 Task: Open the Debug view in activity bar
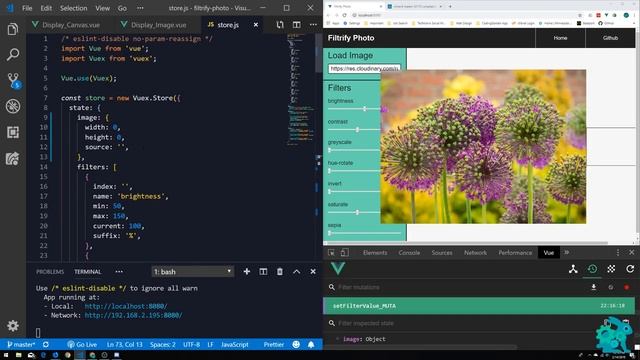[13, 106]
